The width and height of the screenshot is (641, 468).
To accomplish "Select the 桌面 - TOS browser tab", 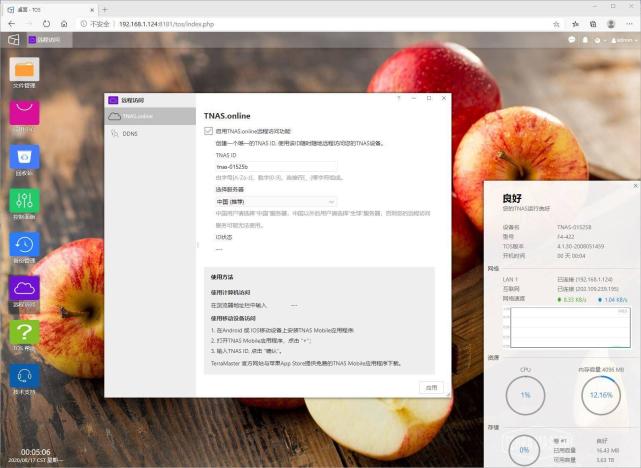I will 48,9.
